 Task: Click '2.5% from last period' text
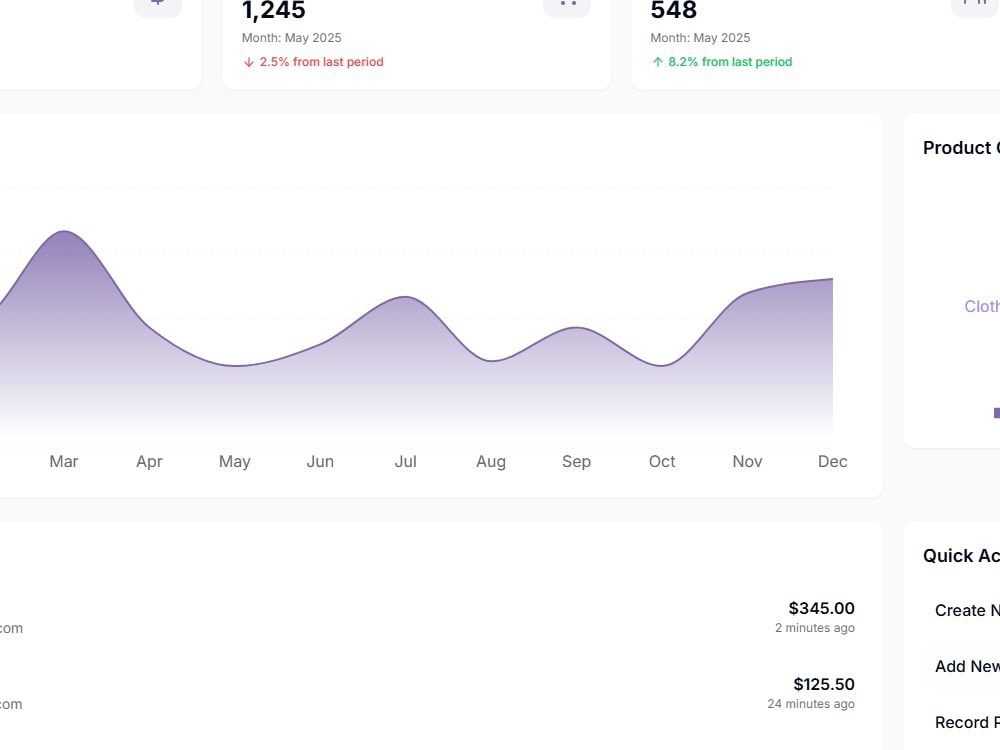321,62
